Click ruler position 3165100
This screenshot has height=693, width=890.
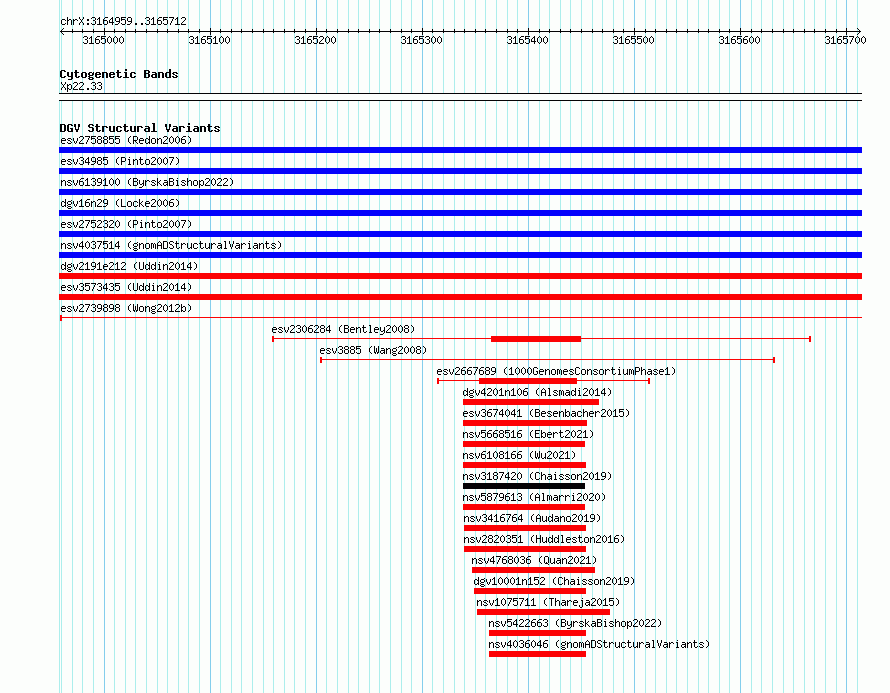209,40
